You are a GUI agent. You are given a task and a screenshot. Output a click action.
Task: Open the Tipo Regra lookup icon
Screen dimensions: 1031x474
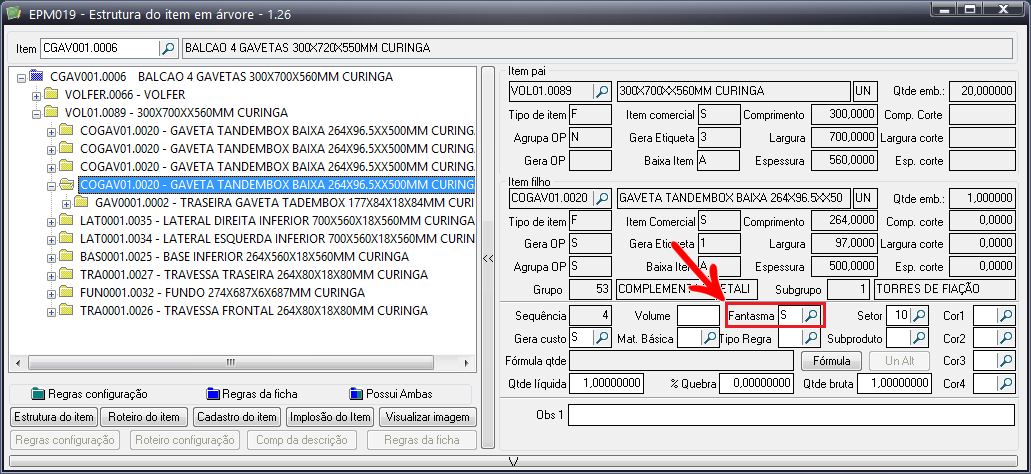click(812, 339)
